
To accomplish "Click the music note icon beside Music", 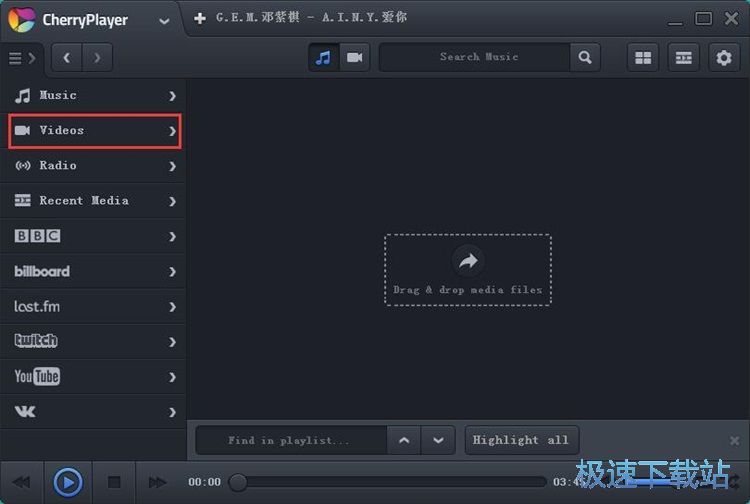I will tap(22, 96).
